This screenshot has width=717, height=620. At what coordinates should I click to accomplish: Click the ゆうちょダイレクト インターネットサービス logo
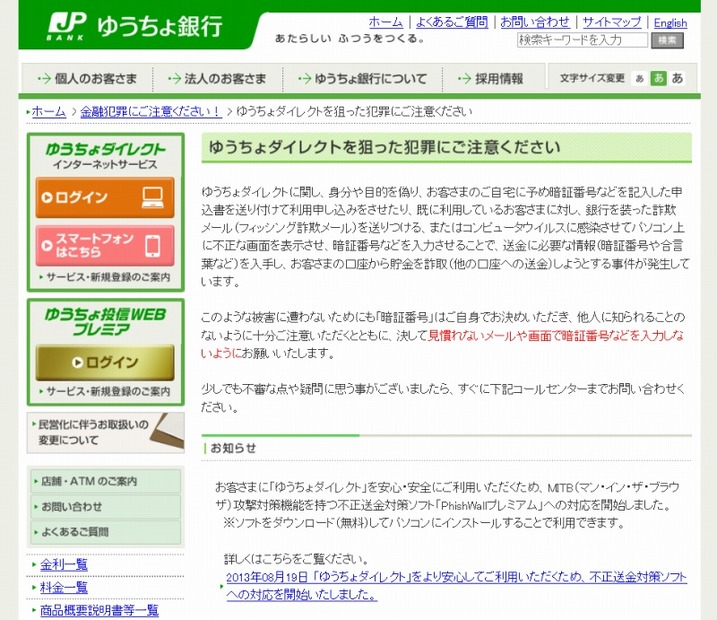pyautogui.click(x=105, y=155)
